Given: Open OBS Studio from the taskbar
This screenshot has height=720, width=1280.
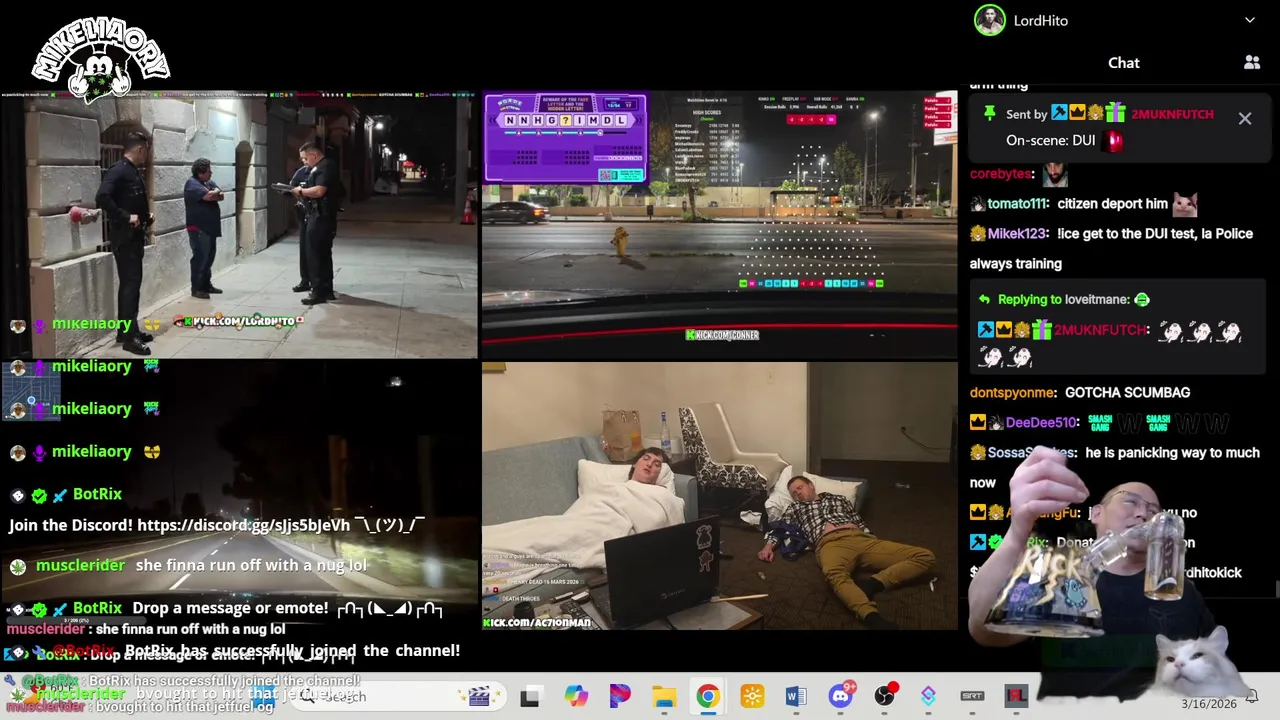Looking at the screenshot, I should tap(884, 696).
